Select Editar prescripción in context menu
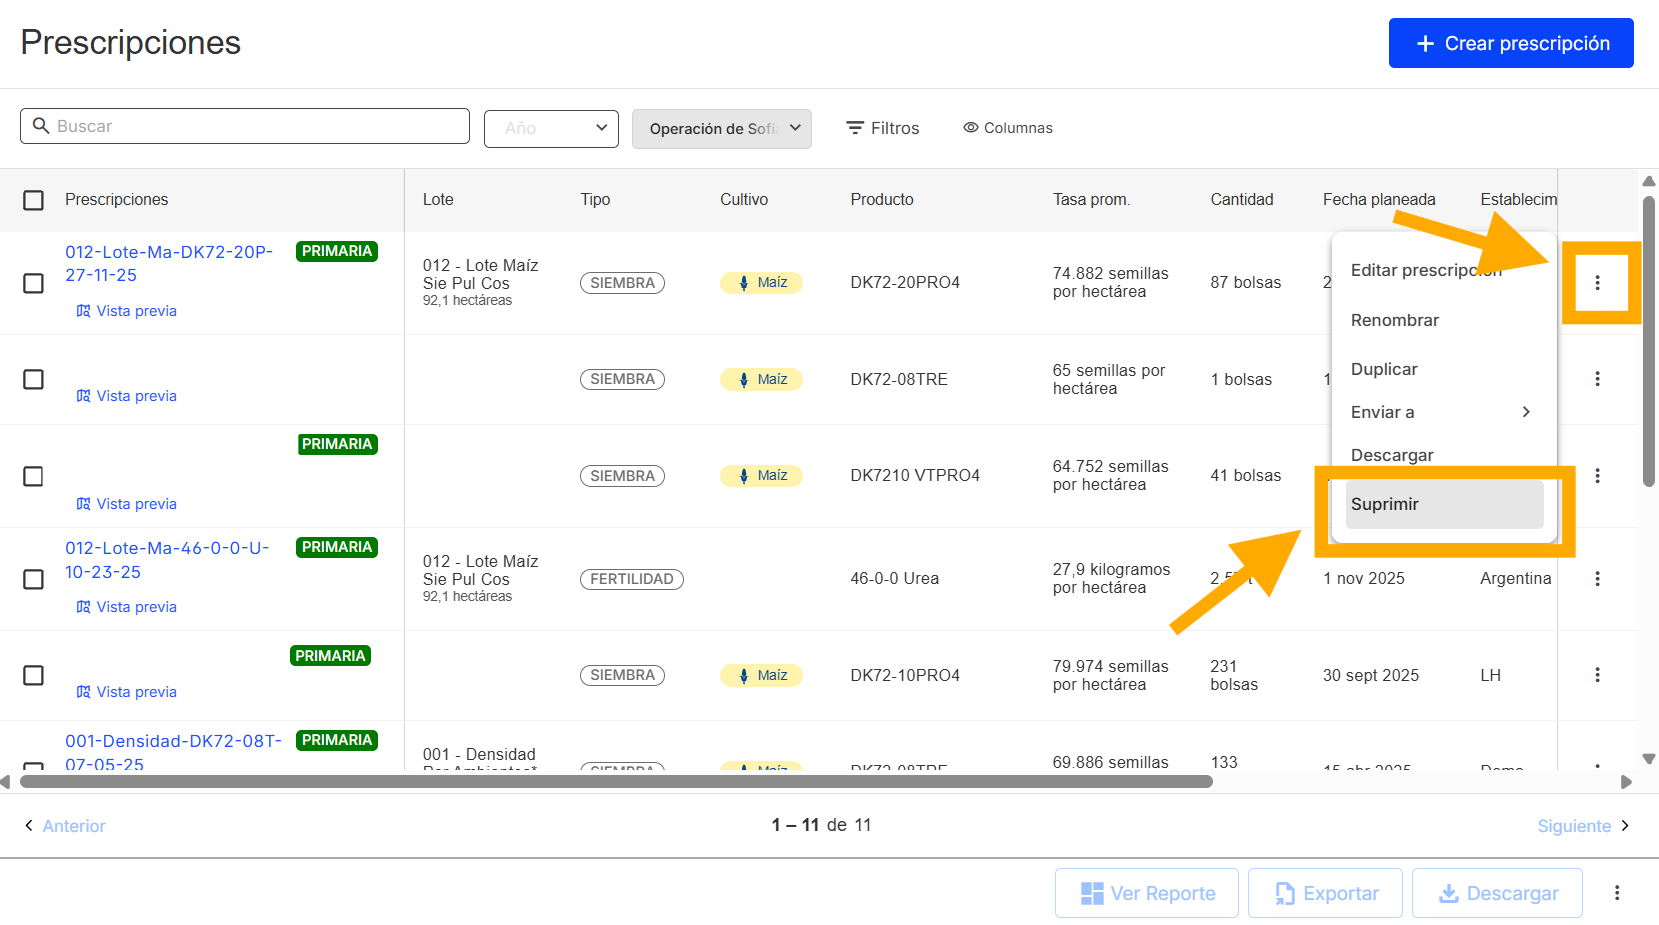Screen dimensions: 1659x925 pos(1426,270)
